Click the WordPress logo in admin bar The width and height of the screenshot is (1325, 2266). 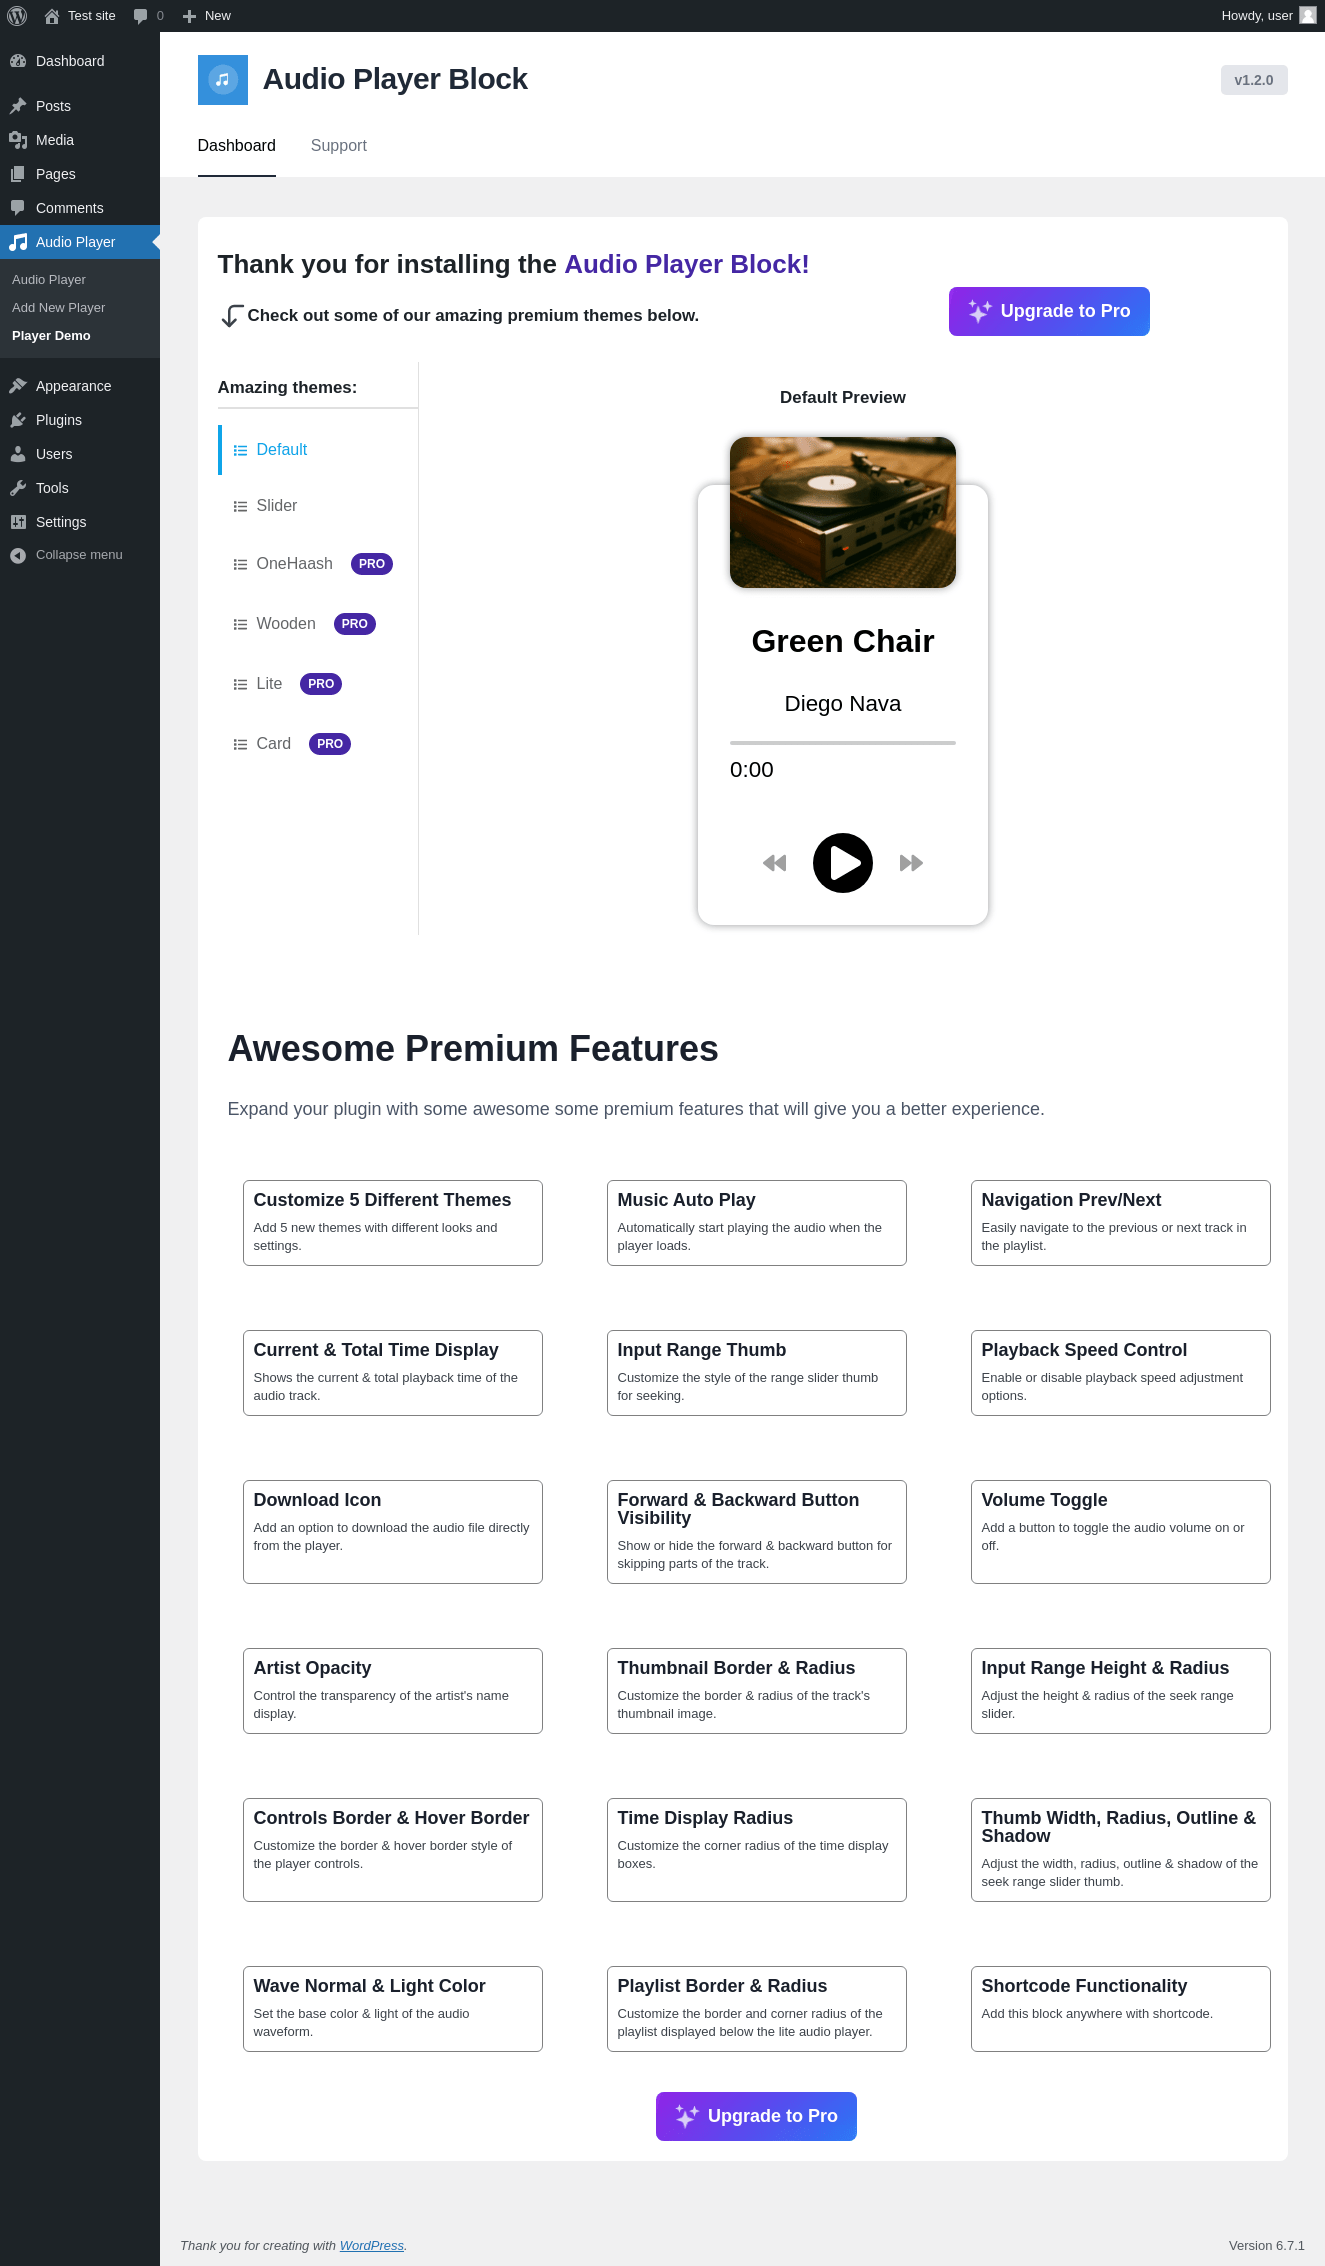[x=17, y=16]
